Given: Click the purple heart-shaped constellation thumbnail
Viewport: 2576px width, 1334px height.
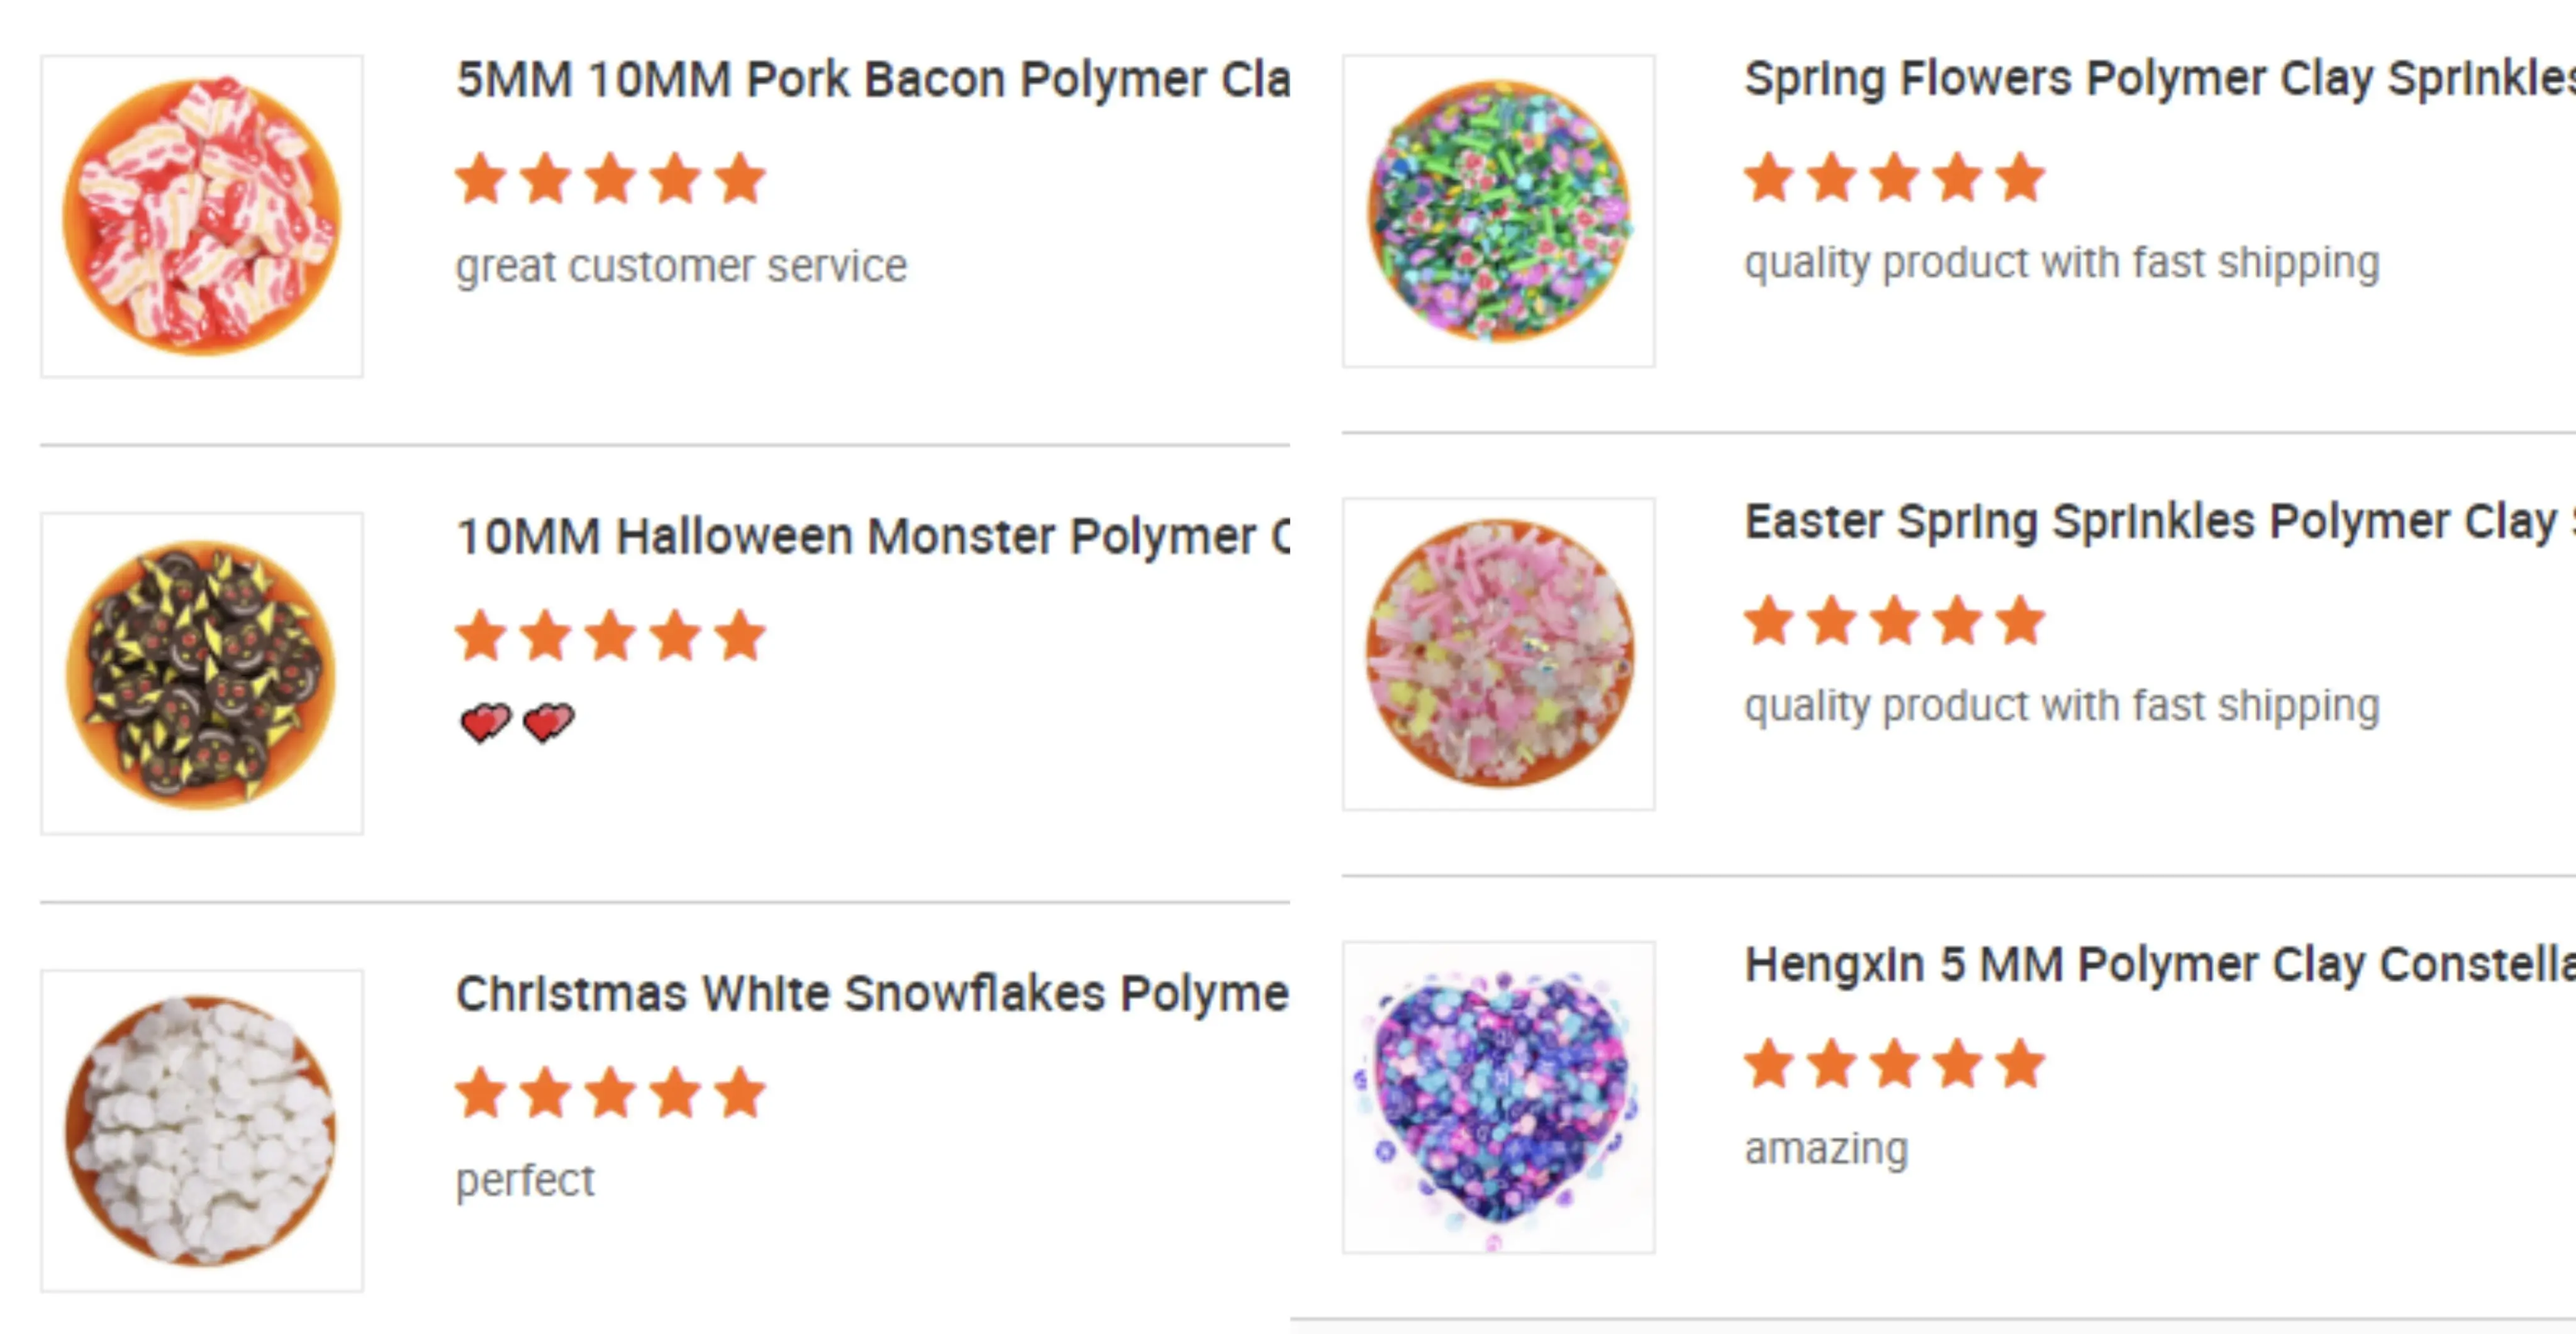Looking at the screenshot, I should coord(1498,1097).
